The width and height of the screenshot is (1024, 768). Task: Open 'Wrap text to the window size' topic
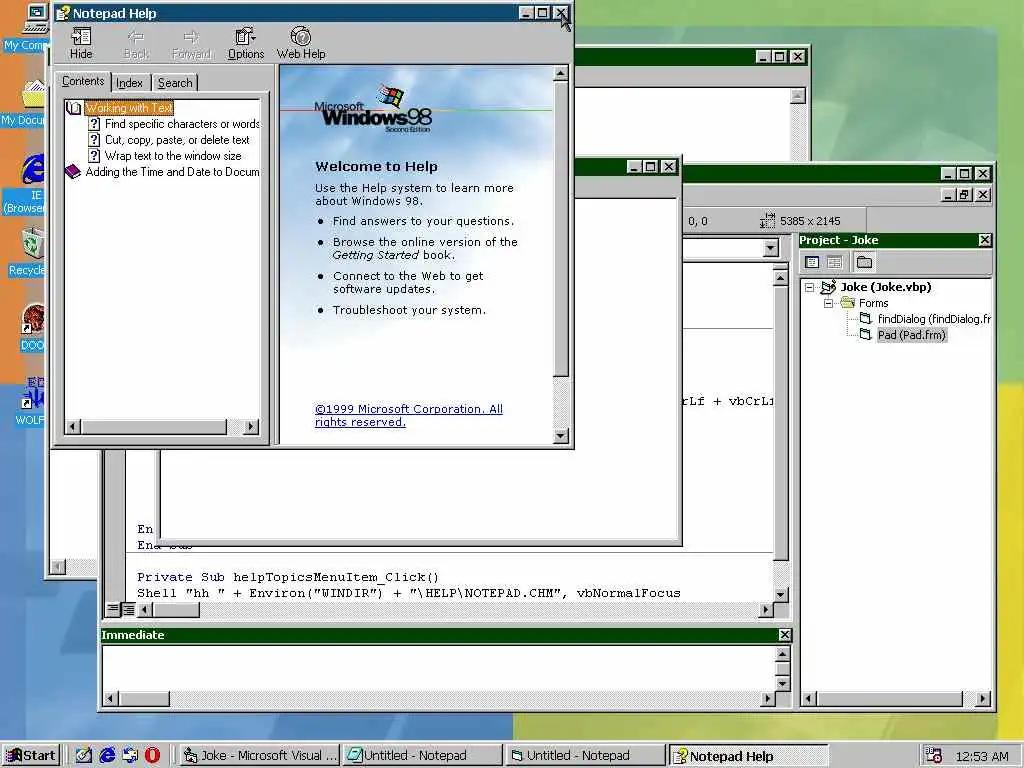pos(173,155)
